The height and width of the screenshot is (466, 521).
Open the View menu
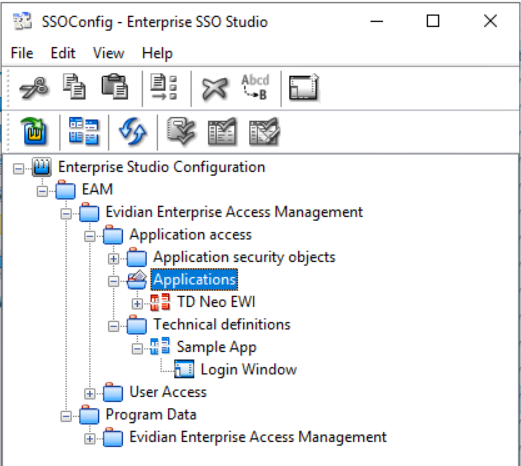coord(108,53)
